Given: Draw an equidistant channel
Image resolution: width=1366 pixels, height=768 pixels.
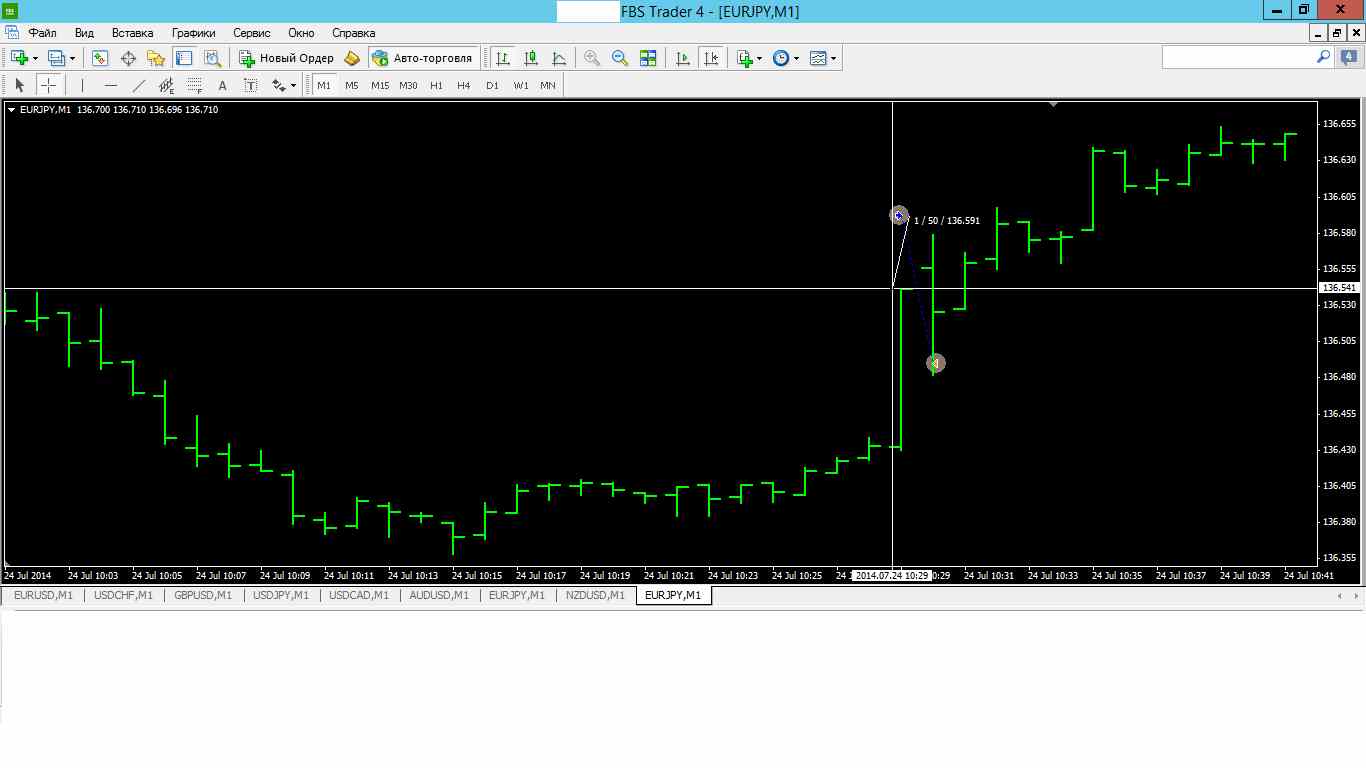Looking at the screenshot, I should click(x=166, y=85).
